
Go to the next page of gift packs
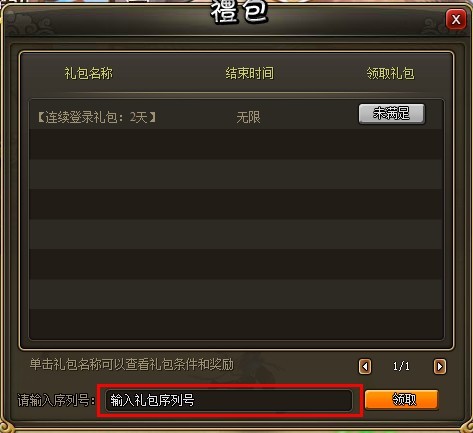point(440,366)
